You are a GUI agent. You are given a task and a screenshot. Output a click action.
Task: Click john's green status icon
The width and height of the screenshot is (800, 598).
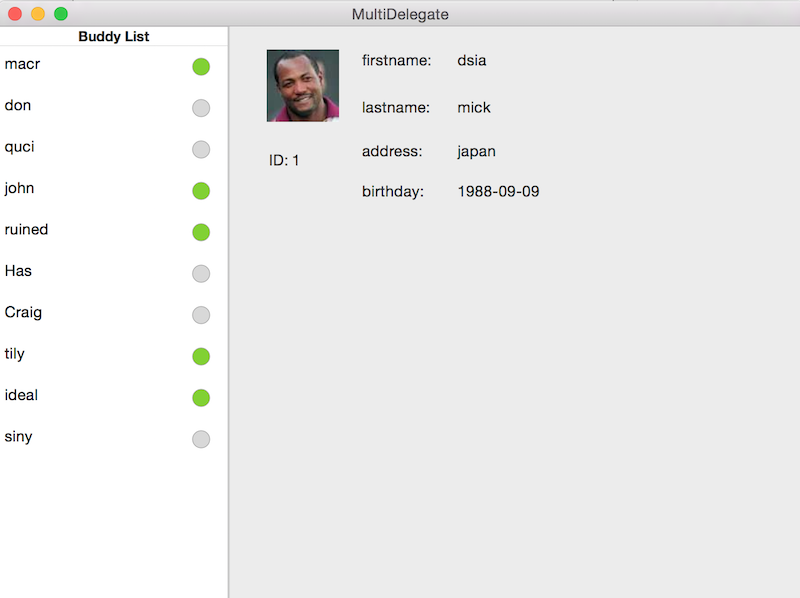coord(201,190)
